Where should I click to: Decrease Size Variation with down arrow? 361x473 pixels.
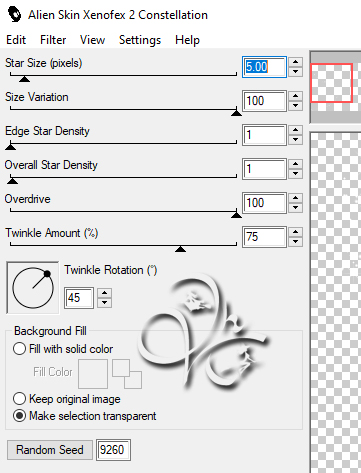pyautogui.click(x=296, y=106)
